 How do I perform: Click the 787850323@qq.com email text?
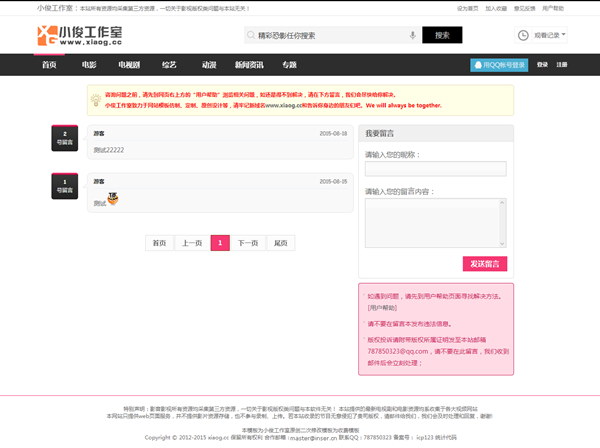(x=398, y=351)
